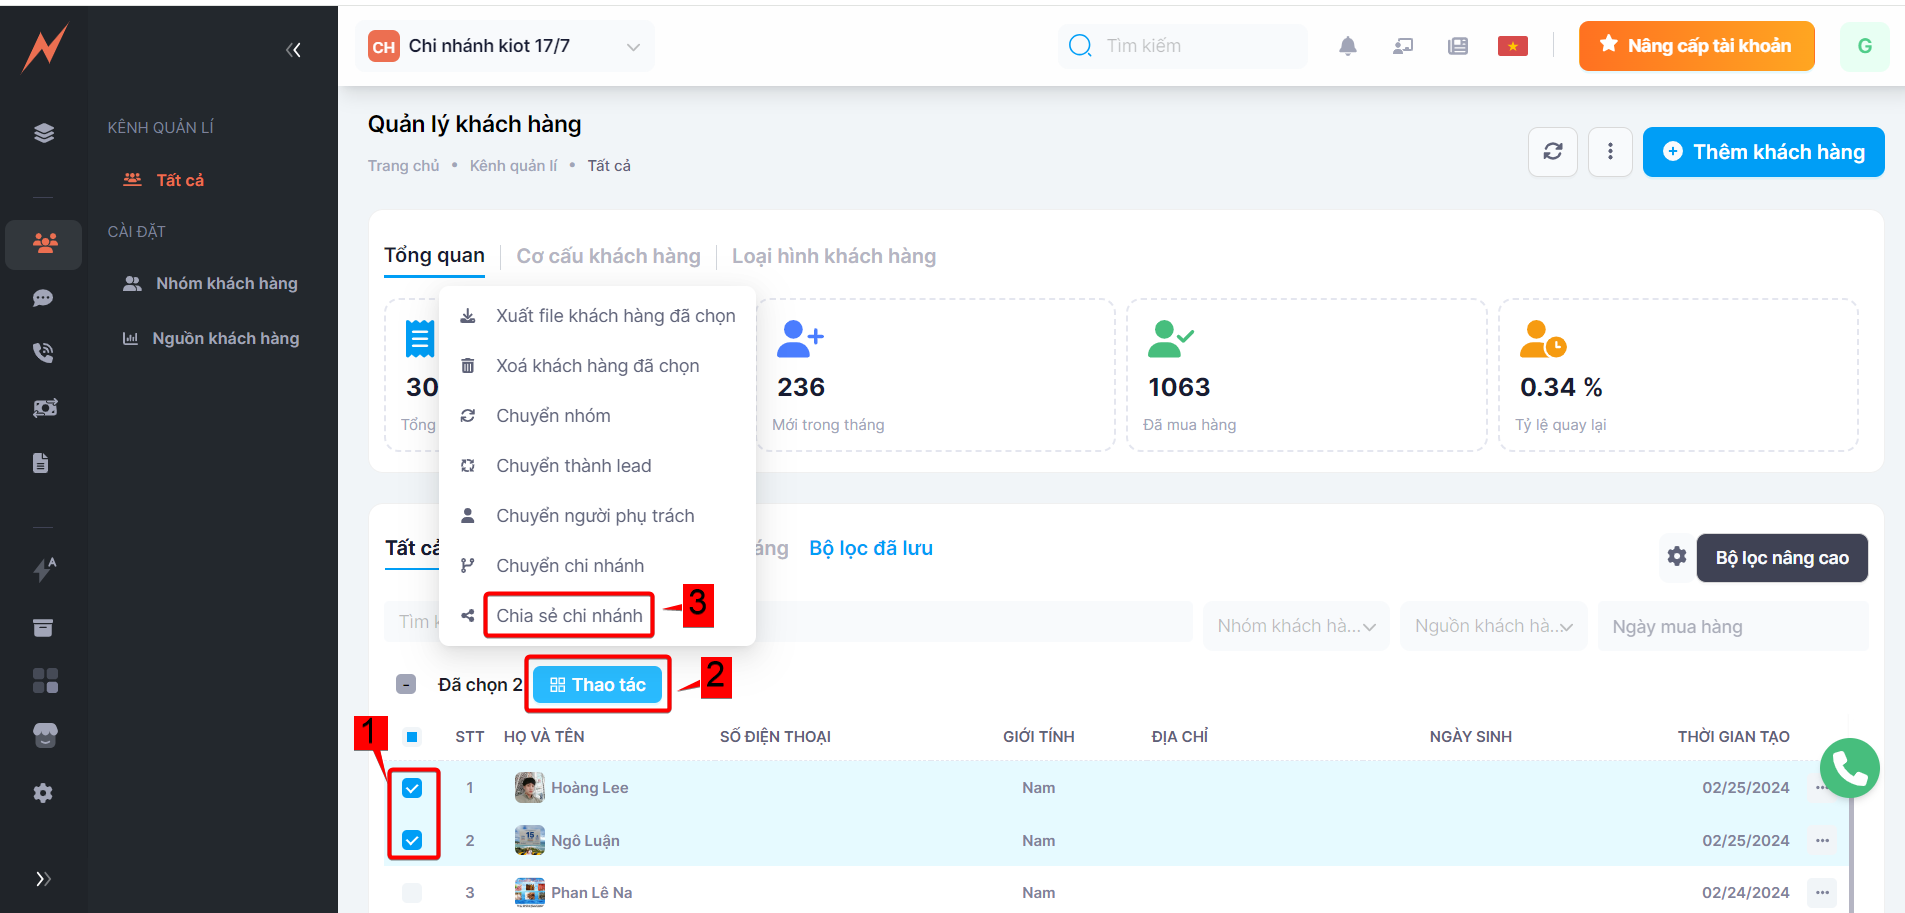The width and height of the screenshot is (1905, 913).
Task: Switch to Cơ cấu khách hàng tab
Action: click(608, 256)
